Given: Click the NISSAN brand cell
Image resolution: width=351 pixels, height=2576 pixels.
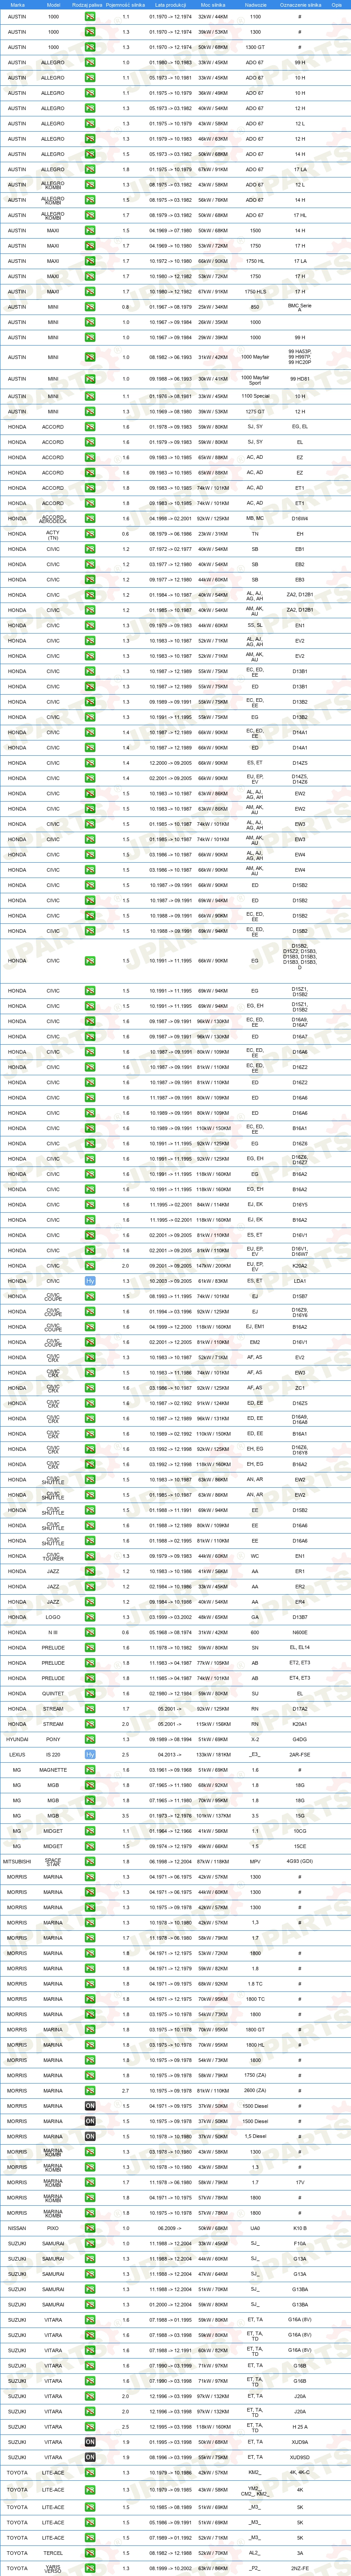Looking at the screenshot, I should click(17, 2228).
